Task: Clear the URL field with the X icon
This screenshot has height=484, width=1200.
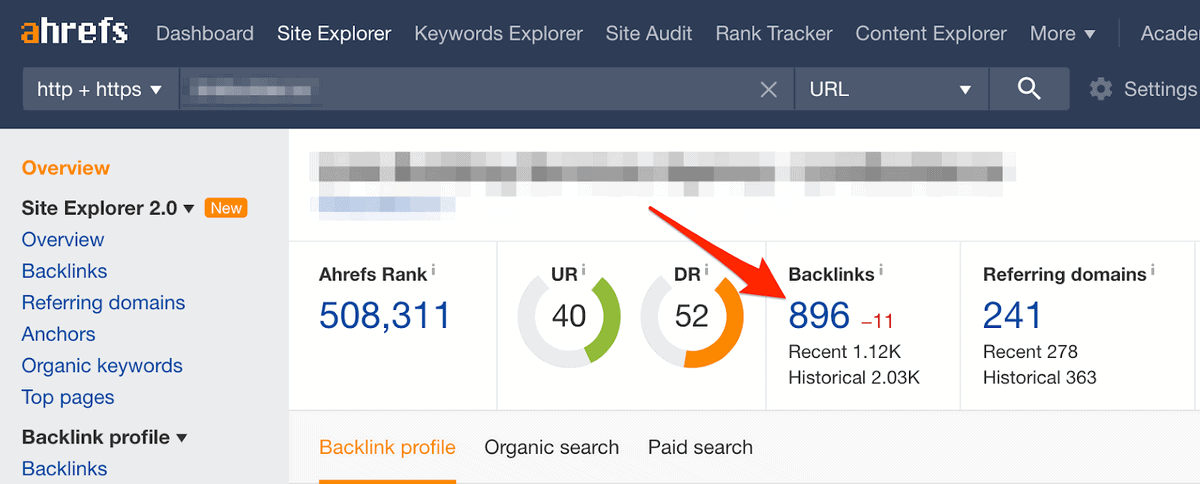Action: 769,90
